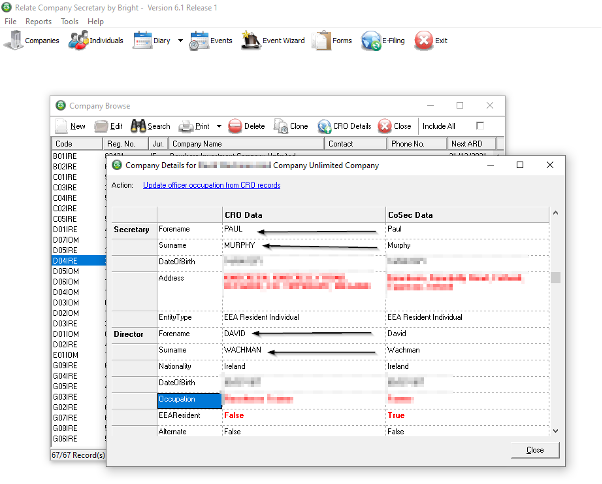Screen dimensions: 602x484
Task: Click Clone in Company Browse toolbar
Action: pyautogui.click(x=291, y=126)
